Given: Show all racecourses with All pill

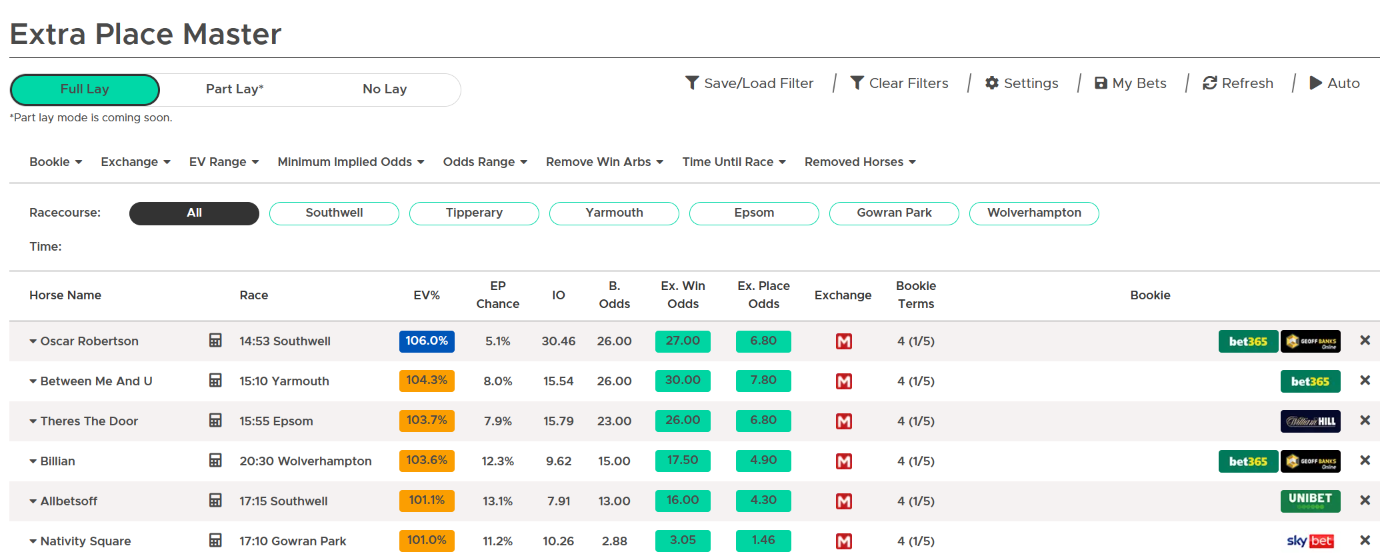Looking at the screenshot, I should pos(194,213).
